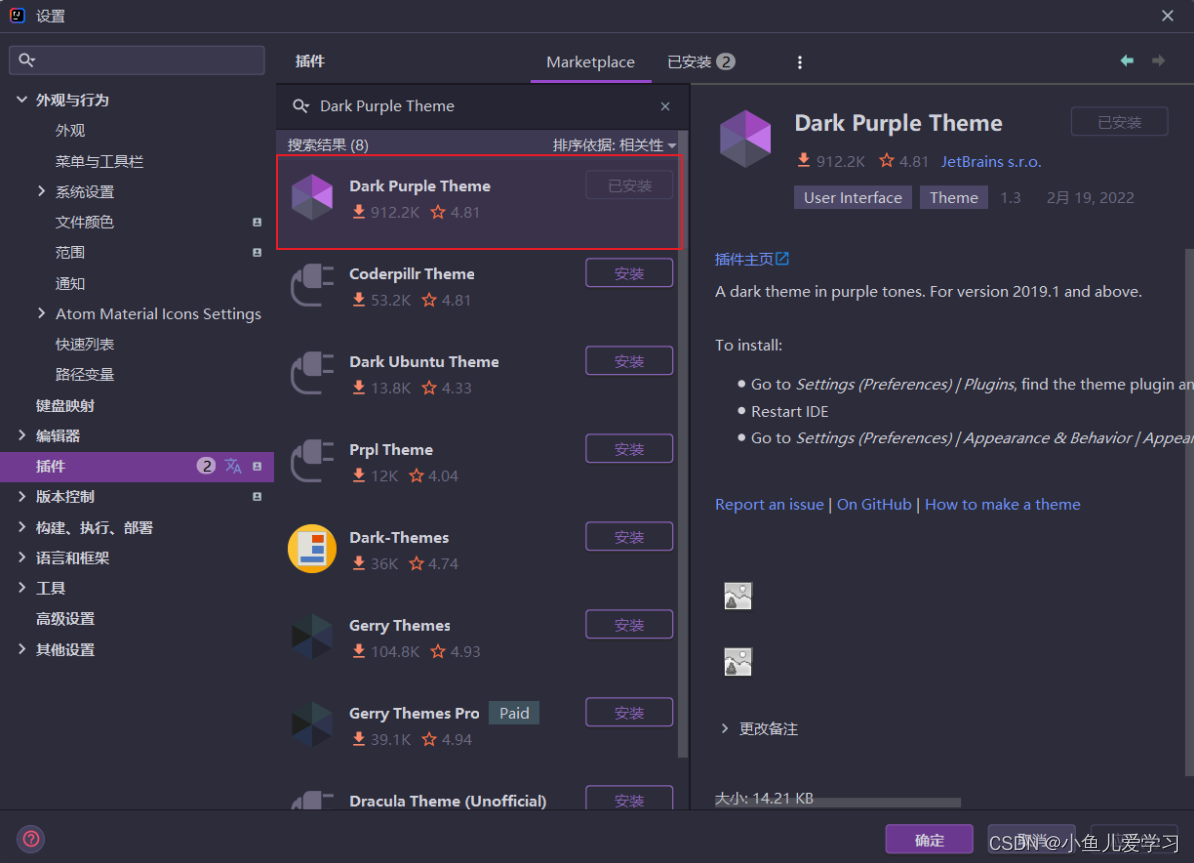Navigate forward with the right arrow

click(x=1158, y=60)
